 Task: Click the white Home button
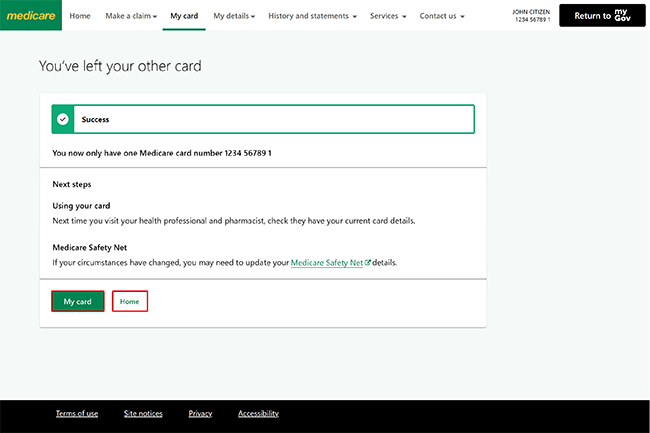(x=130, y=301)
